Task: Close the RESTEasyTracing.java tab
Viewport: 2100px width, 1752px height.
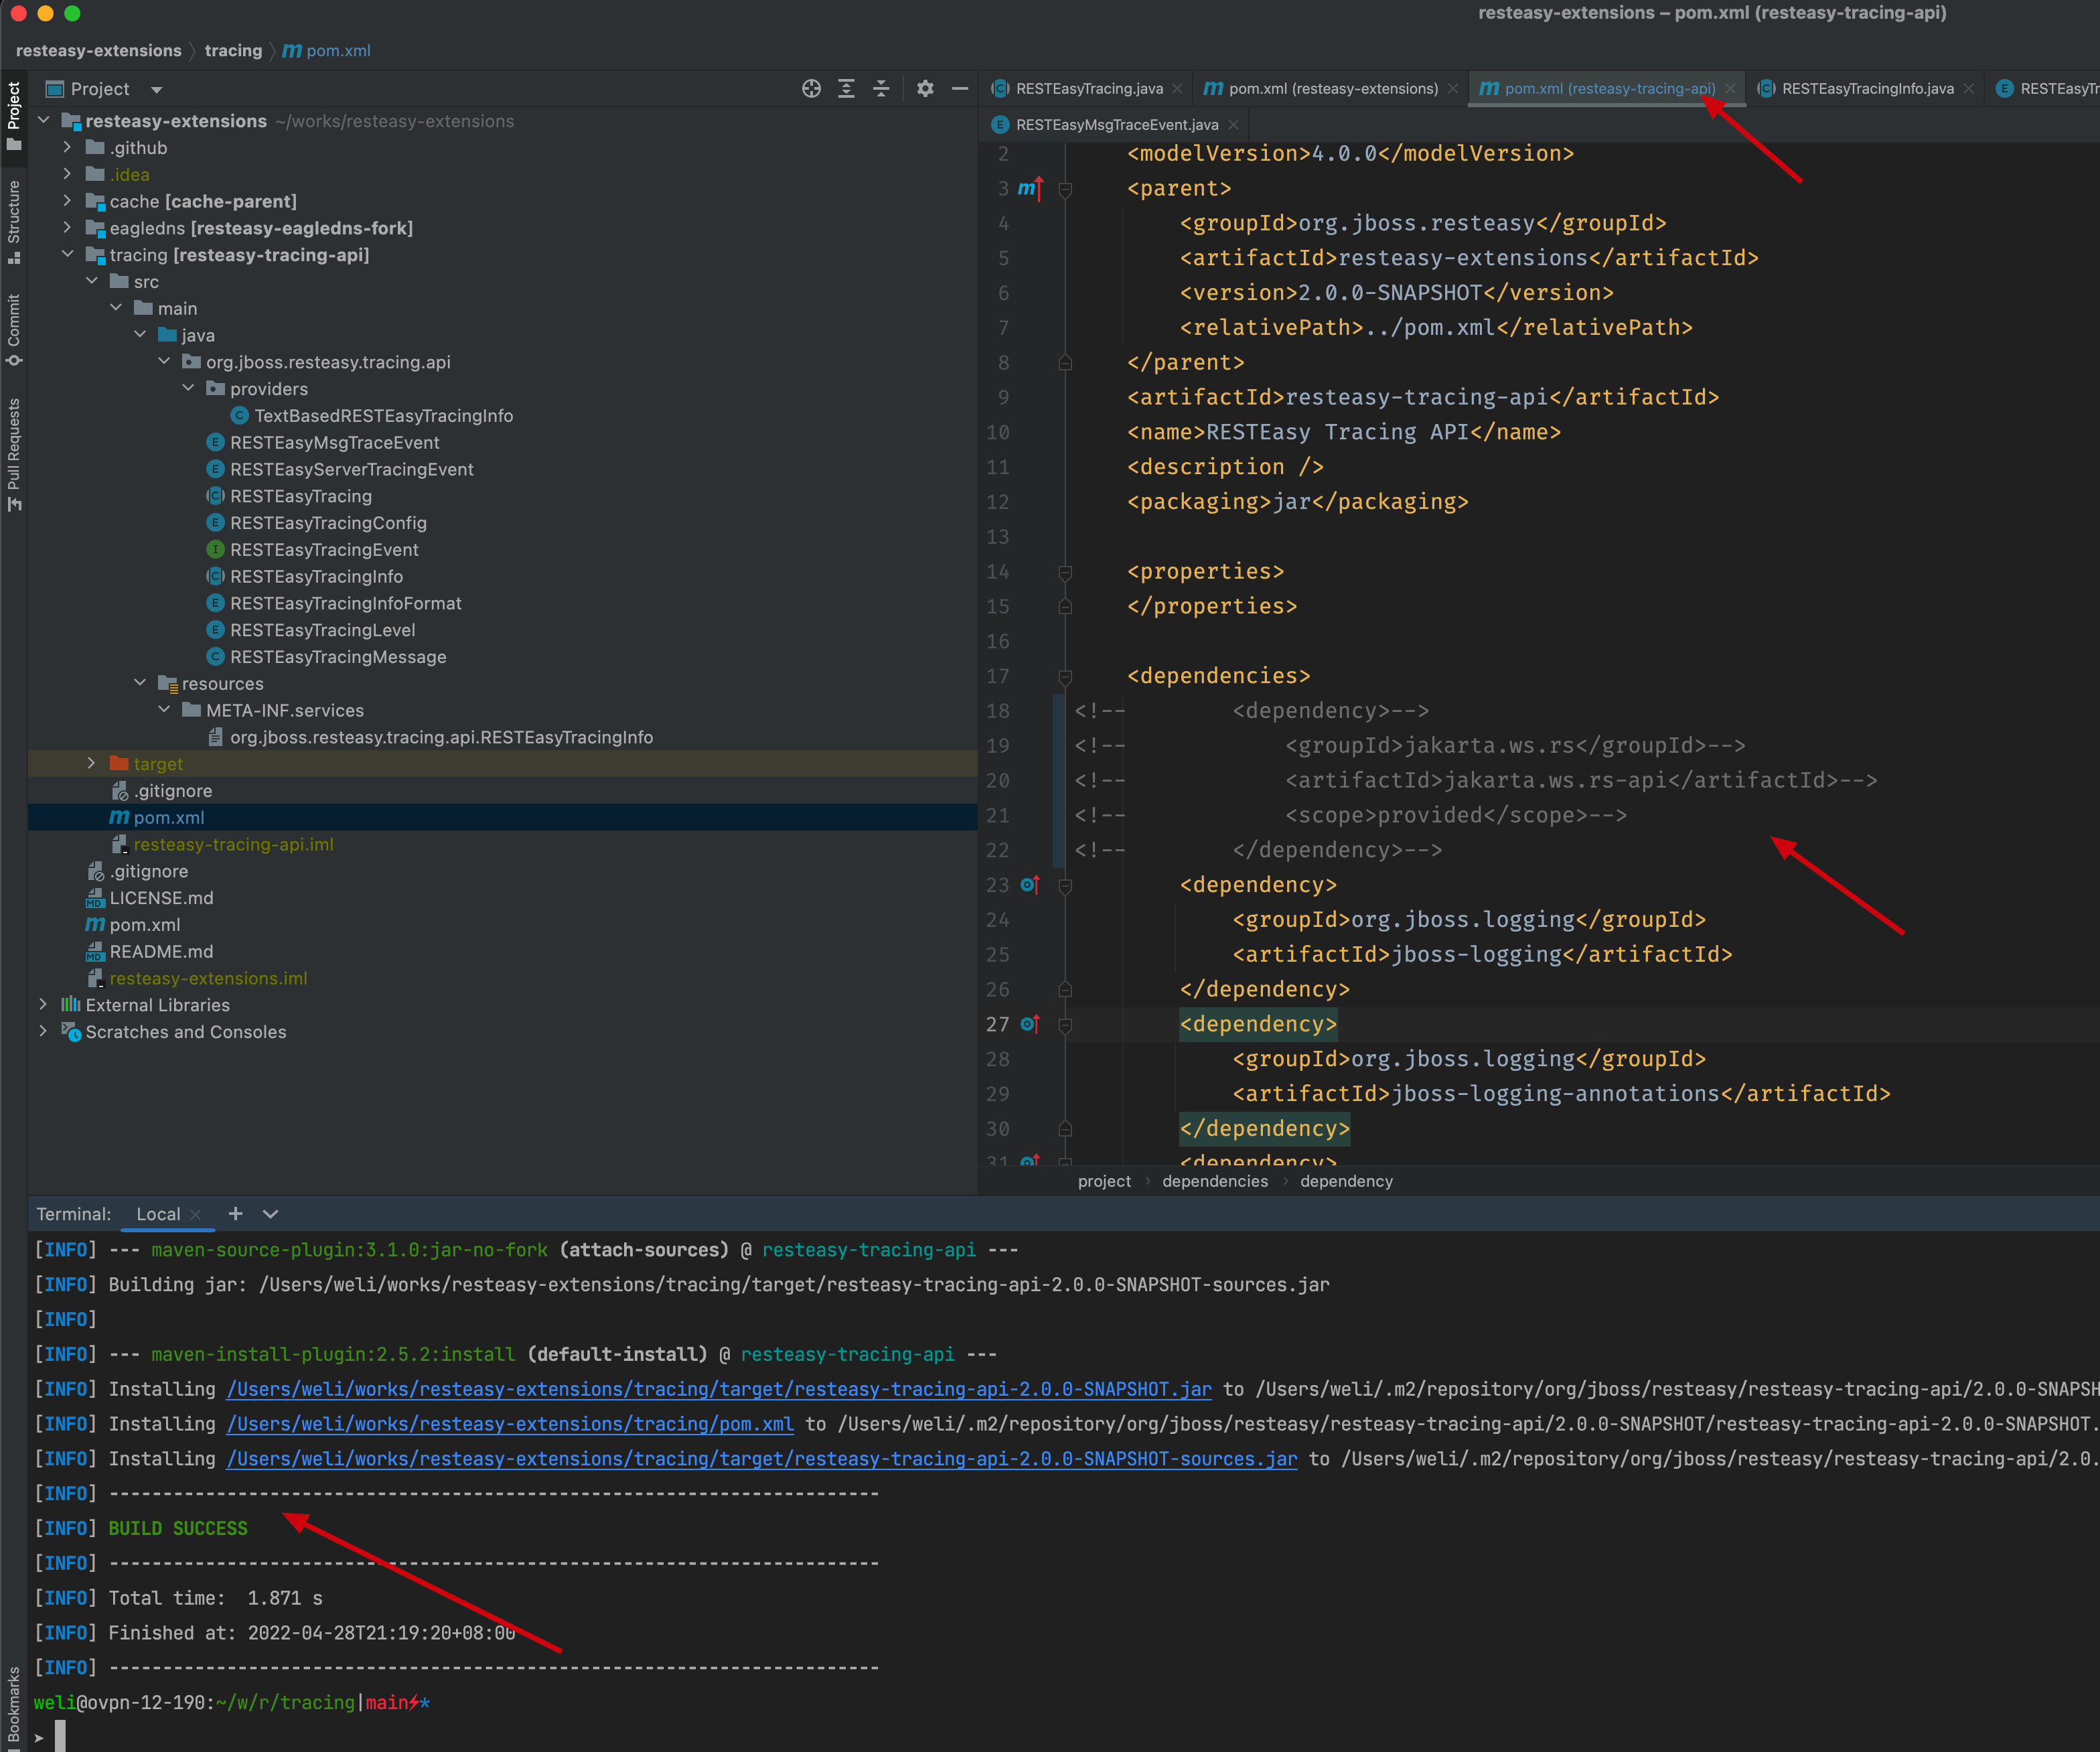Action: pyautogui.click(x=1178, y=89)
